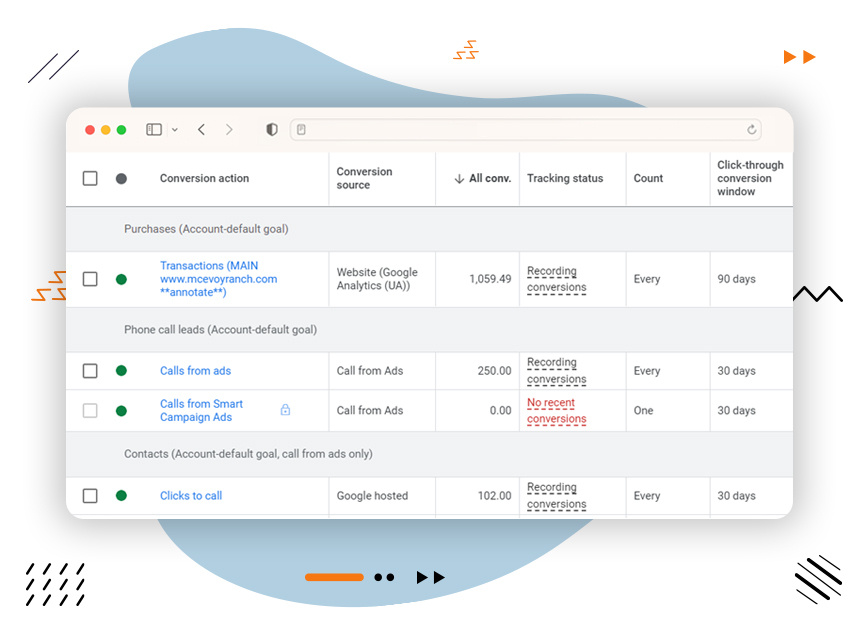Viewport: 860px width, 628px height.
Task: Click the status dot in the table header
Action: [121, 178]
